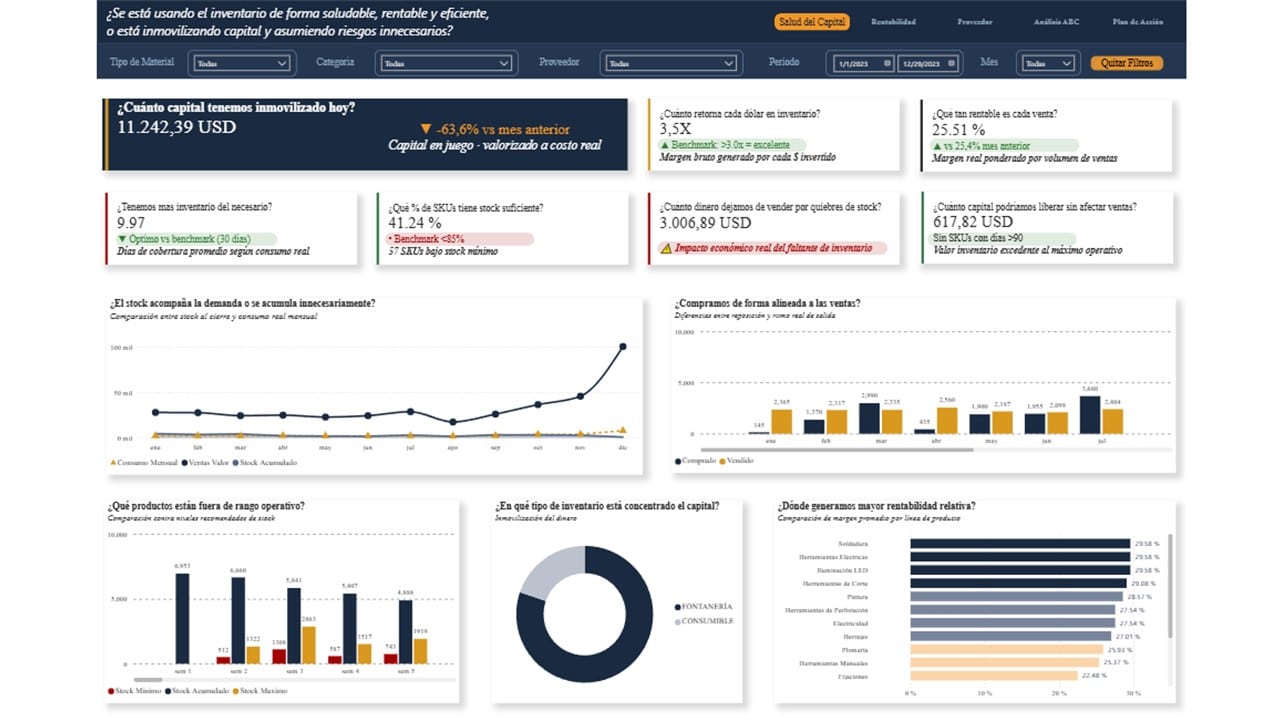Click the capital inmovilizado value 11.242,39 USD

pyautogui.click(x=177, y=127)
